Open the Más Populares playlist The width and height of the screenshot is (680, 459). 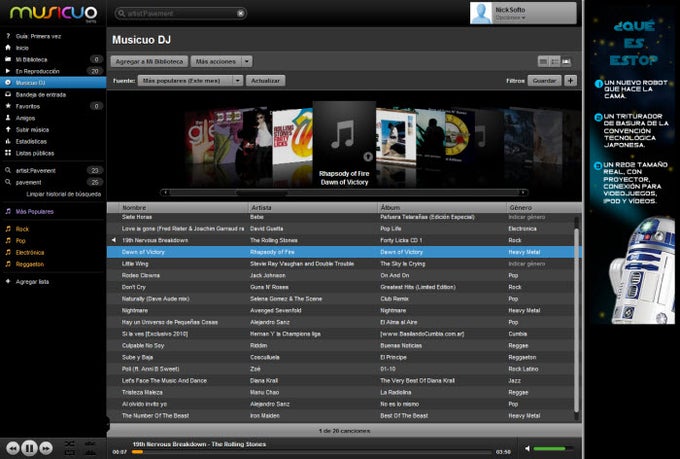coord(34,212)
